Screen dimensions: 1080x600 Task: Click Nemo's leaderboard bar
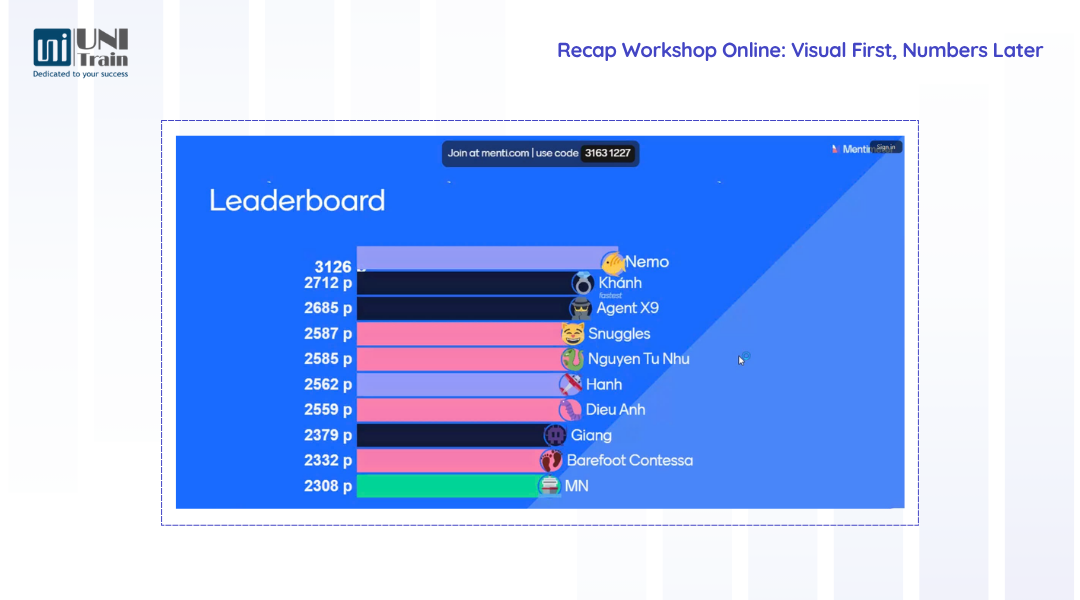click(x=486, y=258)
